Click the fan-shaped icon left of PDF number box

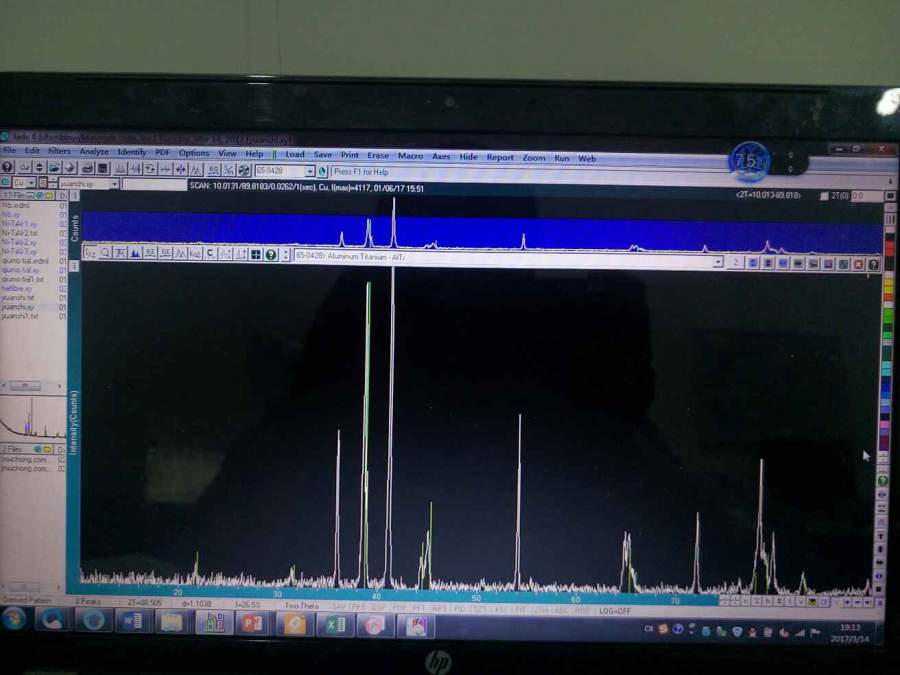(244, 170)
